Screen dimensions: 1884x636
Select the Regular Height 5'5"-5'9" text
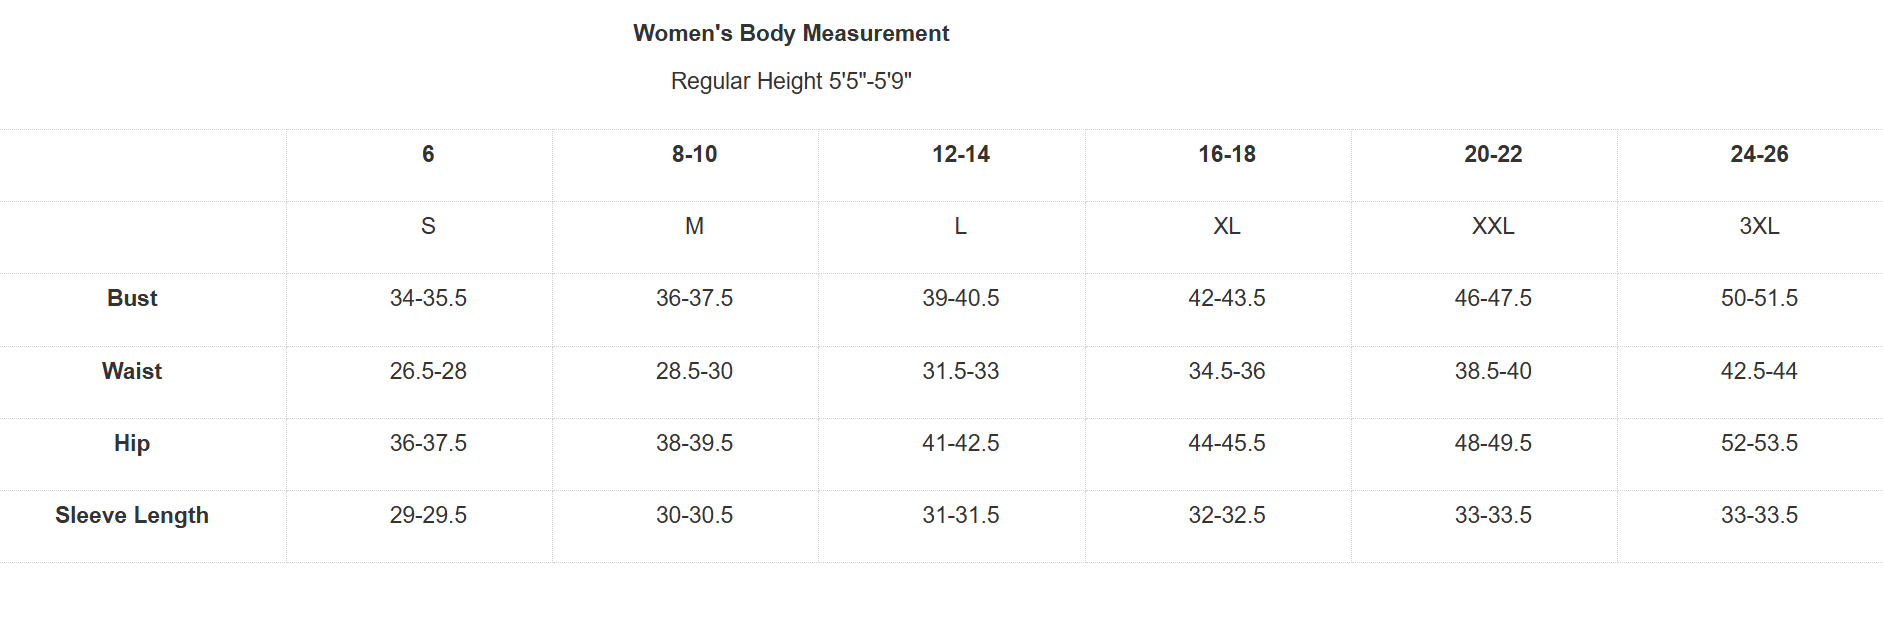pos(791,81)
